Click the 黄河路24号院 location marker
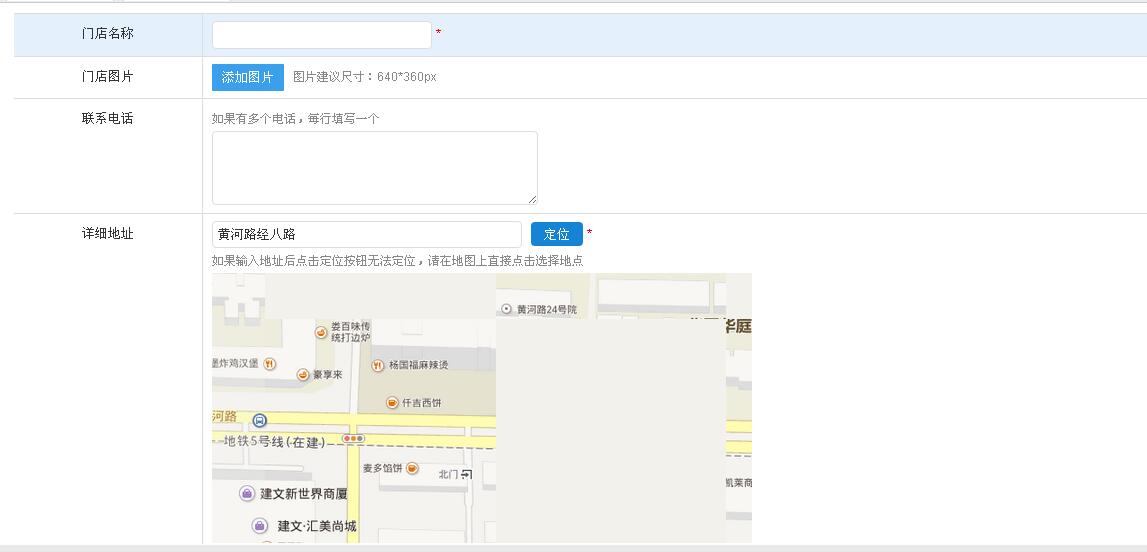This screenshot has width=1147, height=552. pyautogui.click(x=506, y=309)
